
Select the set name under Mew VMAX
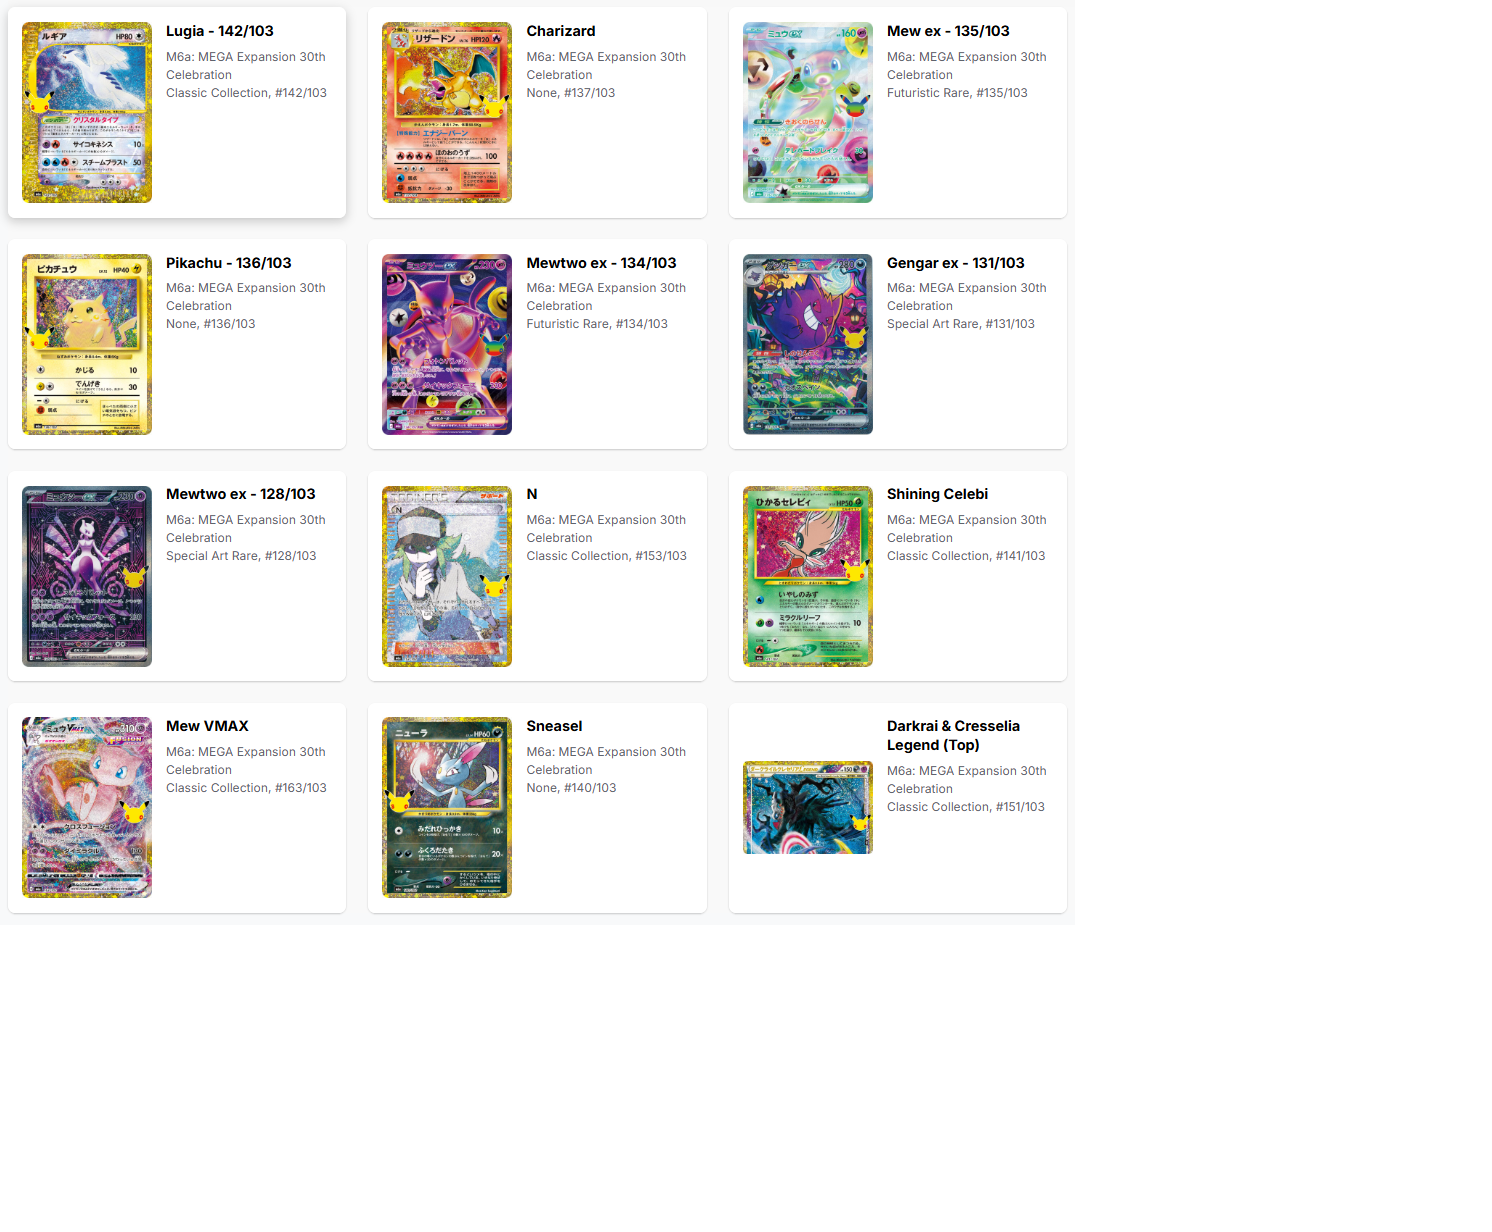point(246,761)
